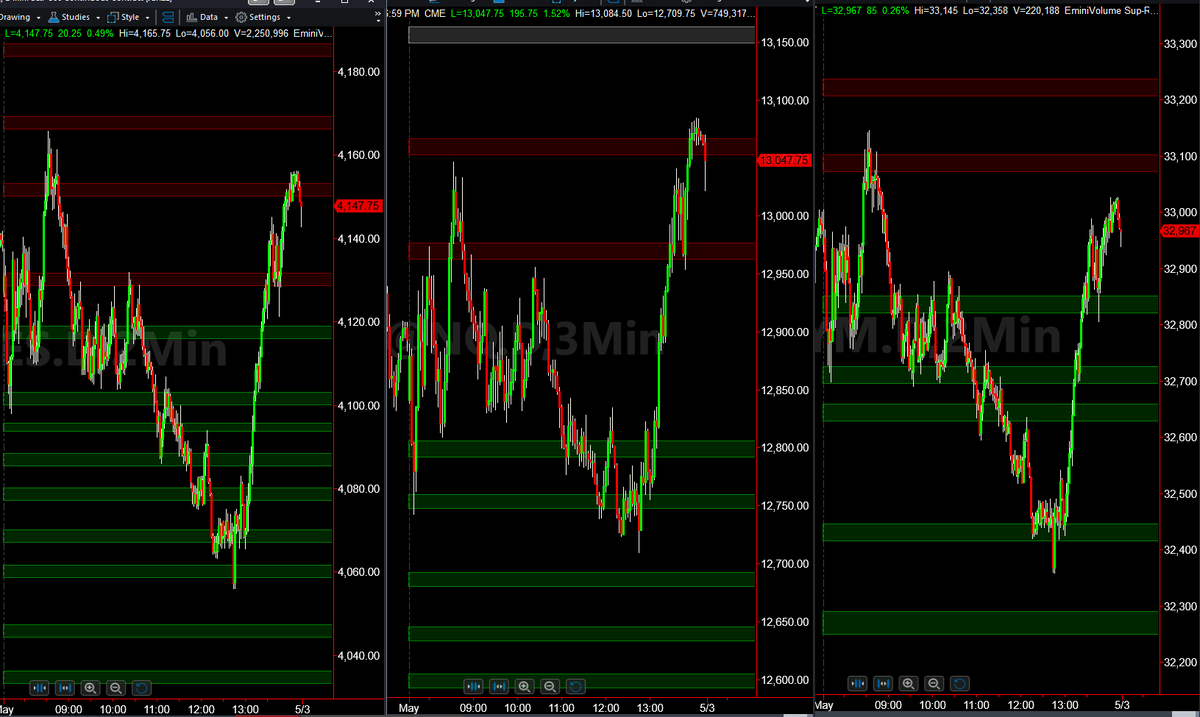Click the red 13,047.75 price tag

[x=786, y=160]
